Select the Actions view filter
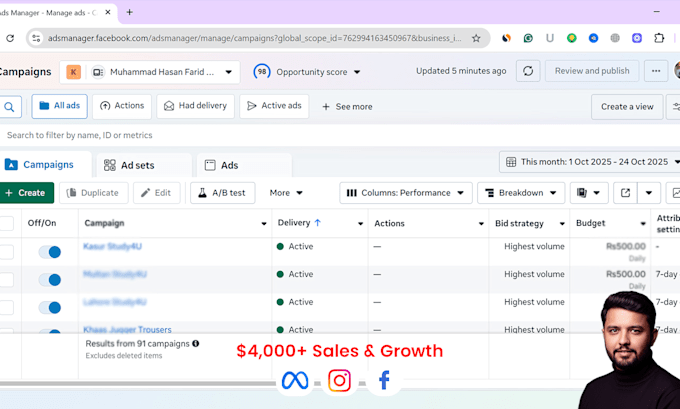Viewport: 680px width, 409px height. (x=122, y=106)
